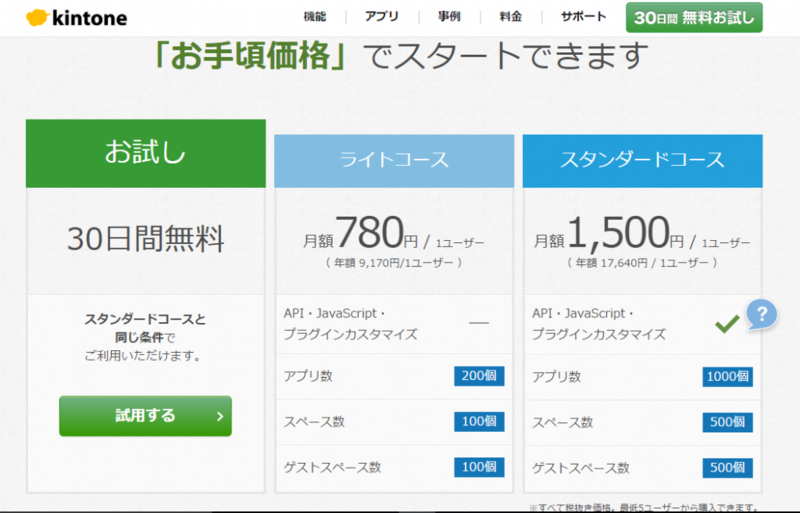Click the question mark help bubble
800x513 pixels.
pyautogui.click(x=762, y=314)
